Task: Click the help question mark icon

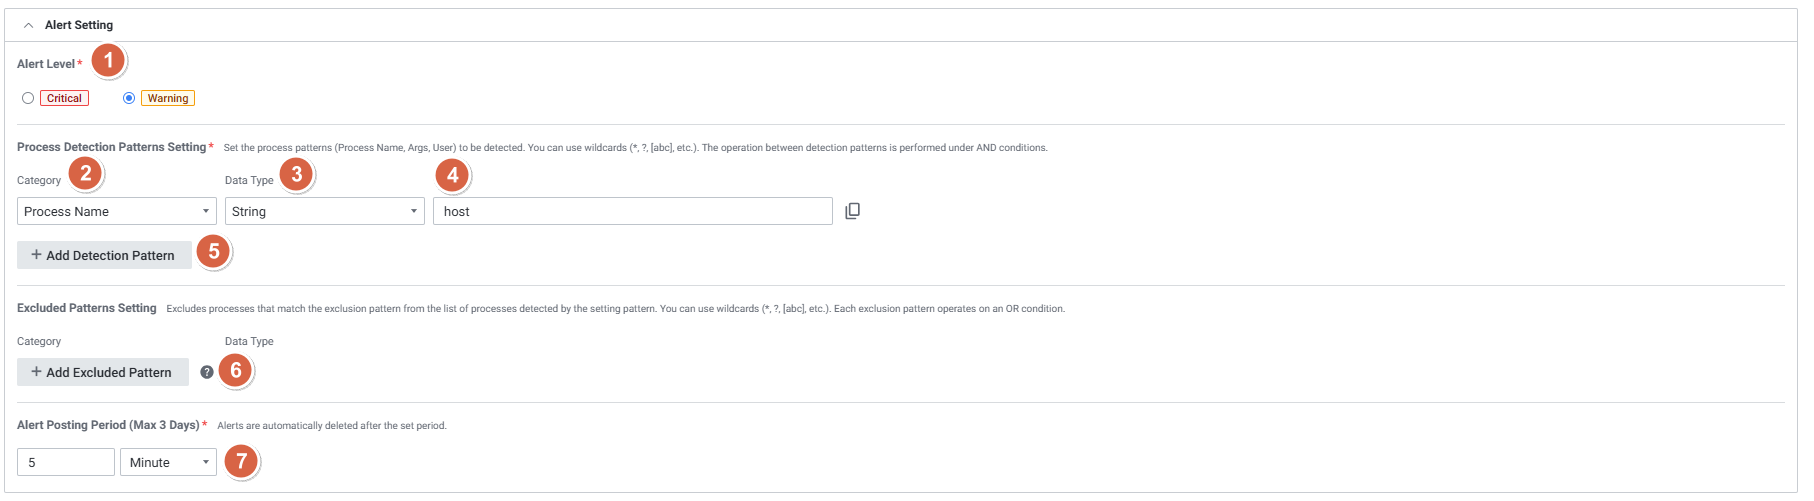Action: click(207, 372)
